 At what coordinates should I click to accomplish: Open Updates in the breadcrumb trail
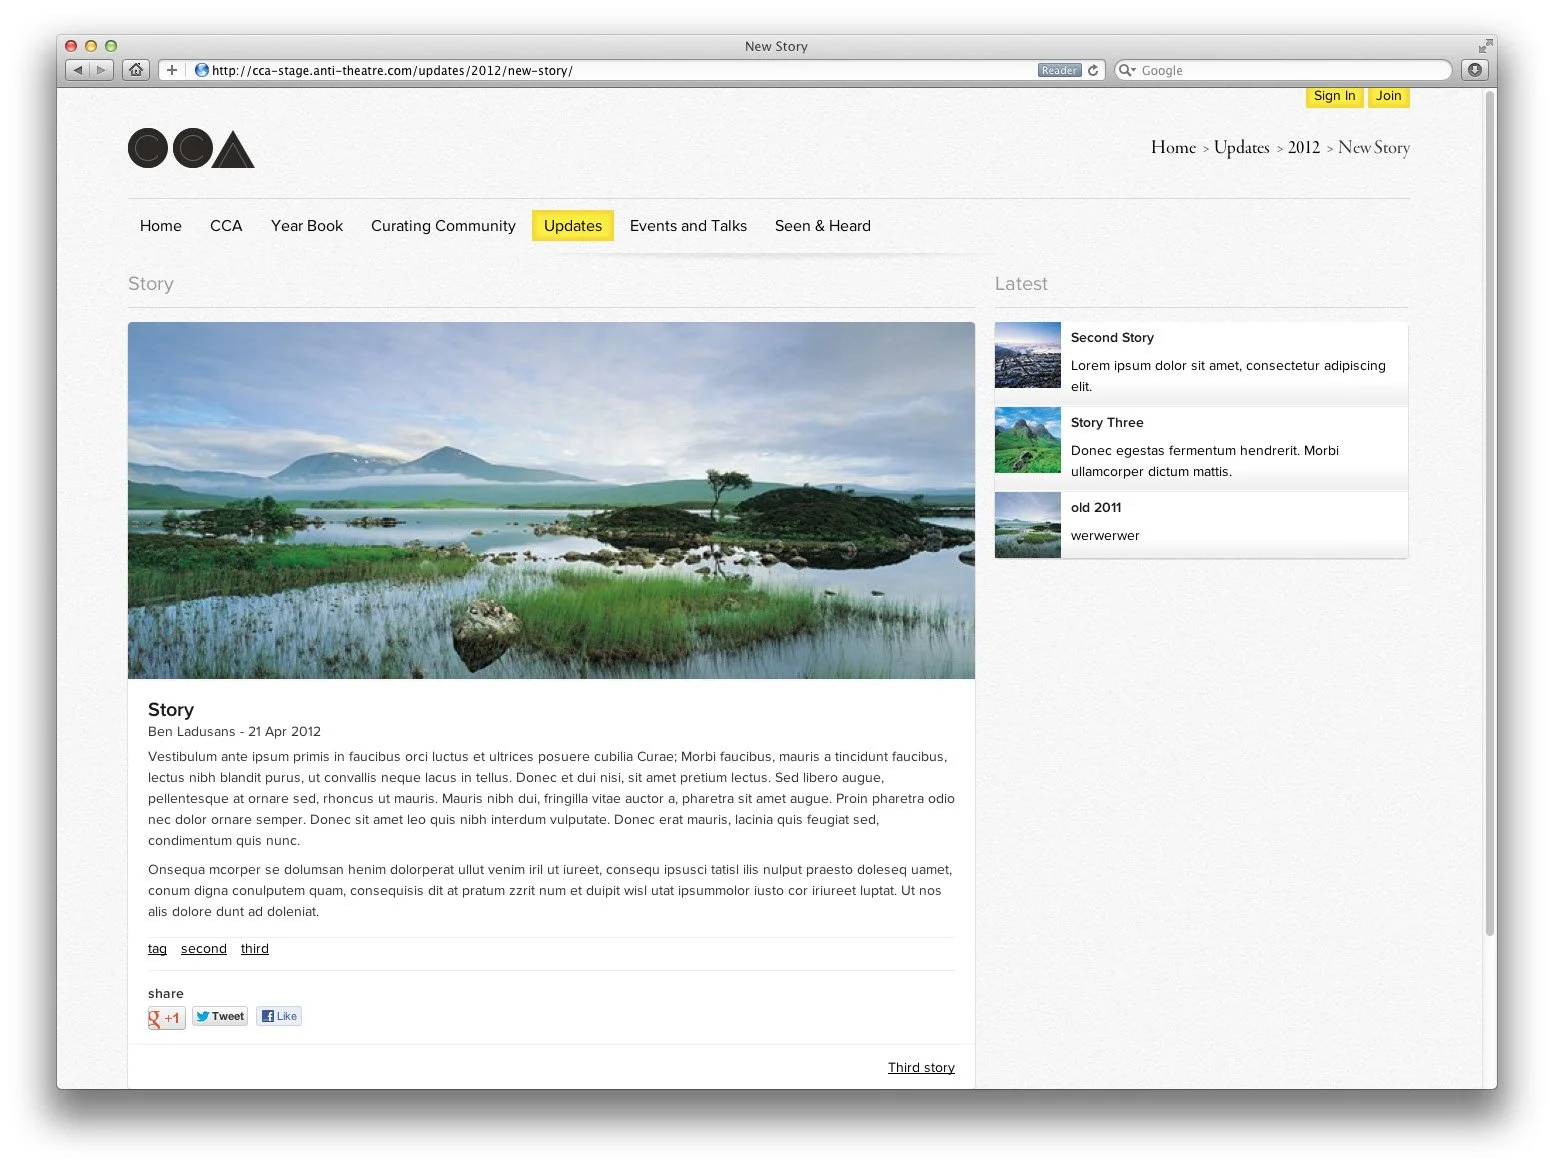(1241, 147)
